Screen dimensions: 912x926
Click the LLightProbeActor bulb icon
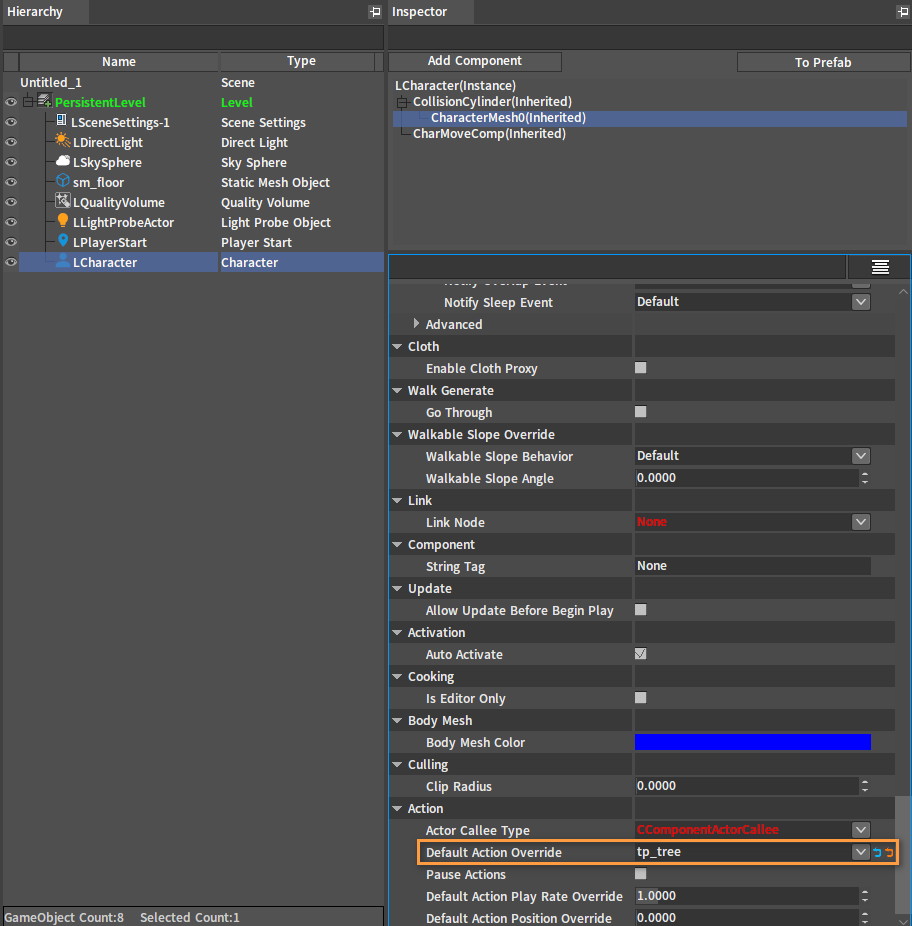(63, 221)
